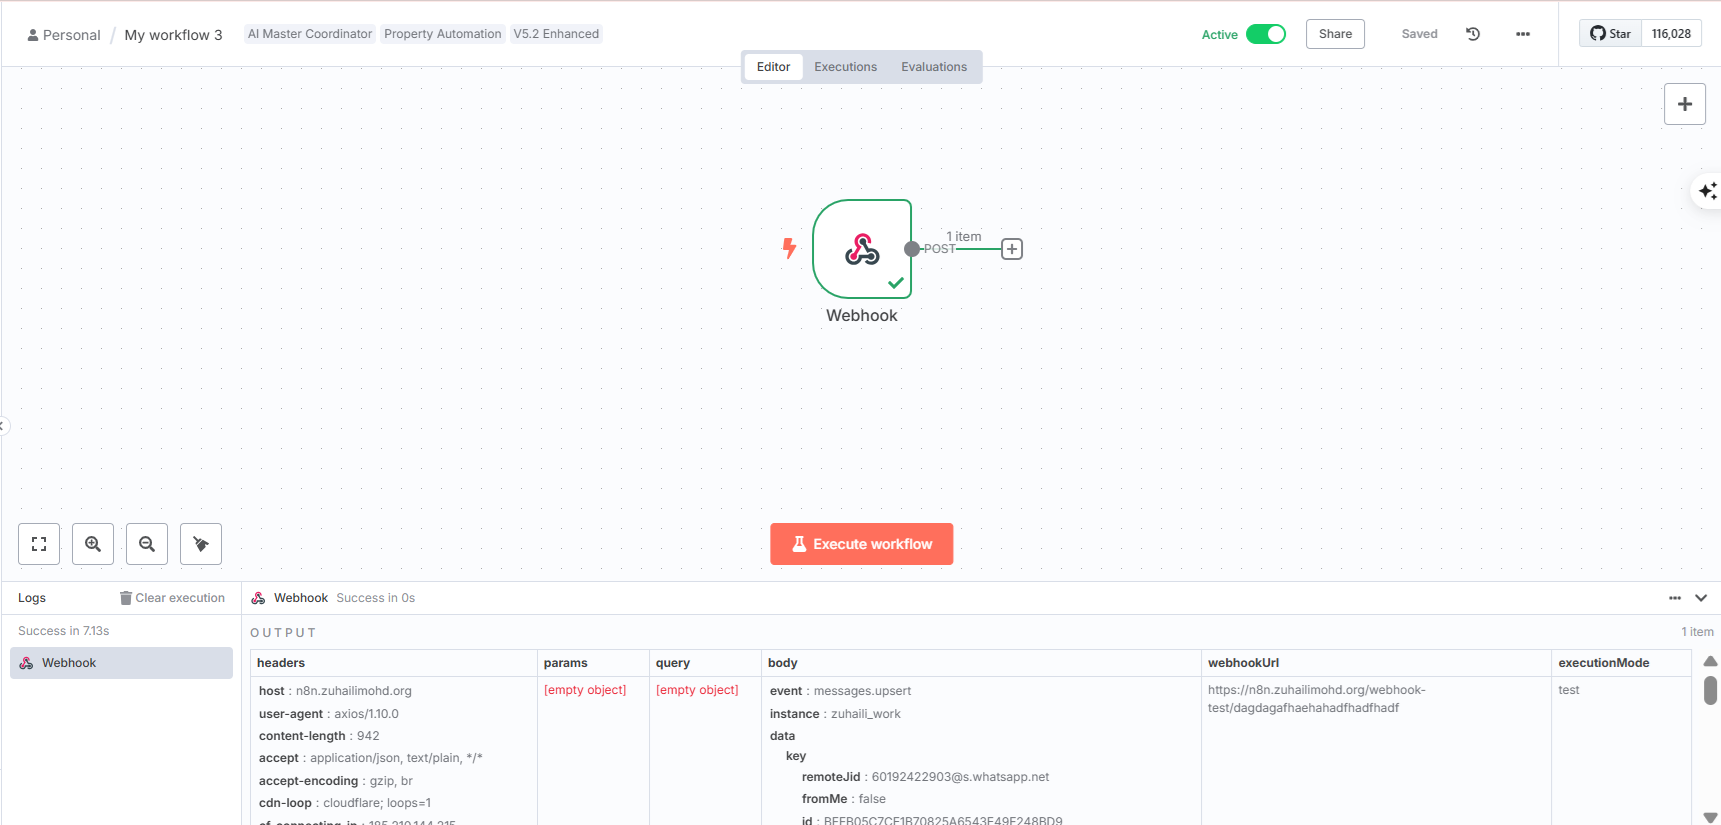Click the Logs panel title
1721x825 pixels.
(x=32, y=598)
